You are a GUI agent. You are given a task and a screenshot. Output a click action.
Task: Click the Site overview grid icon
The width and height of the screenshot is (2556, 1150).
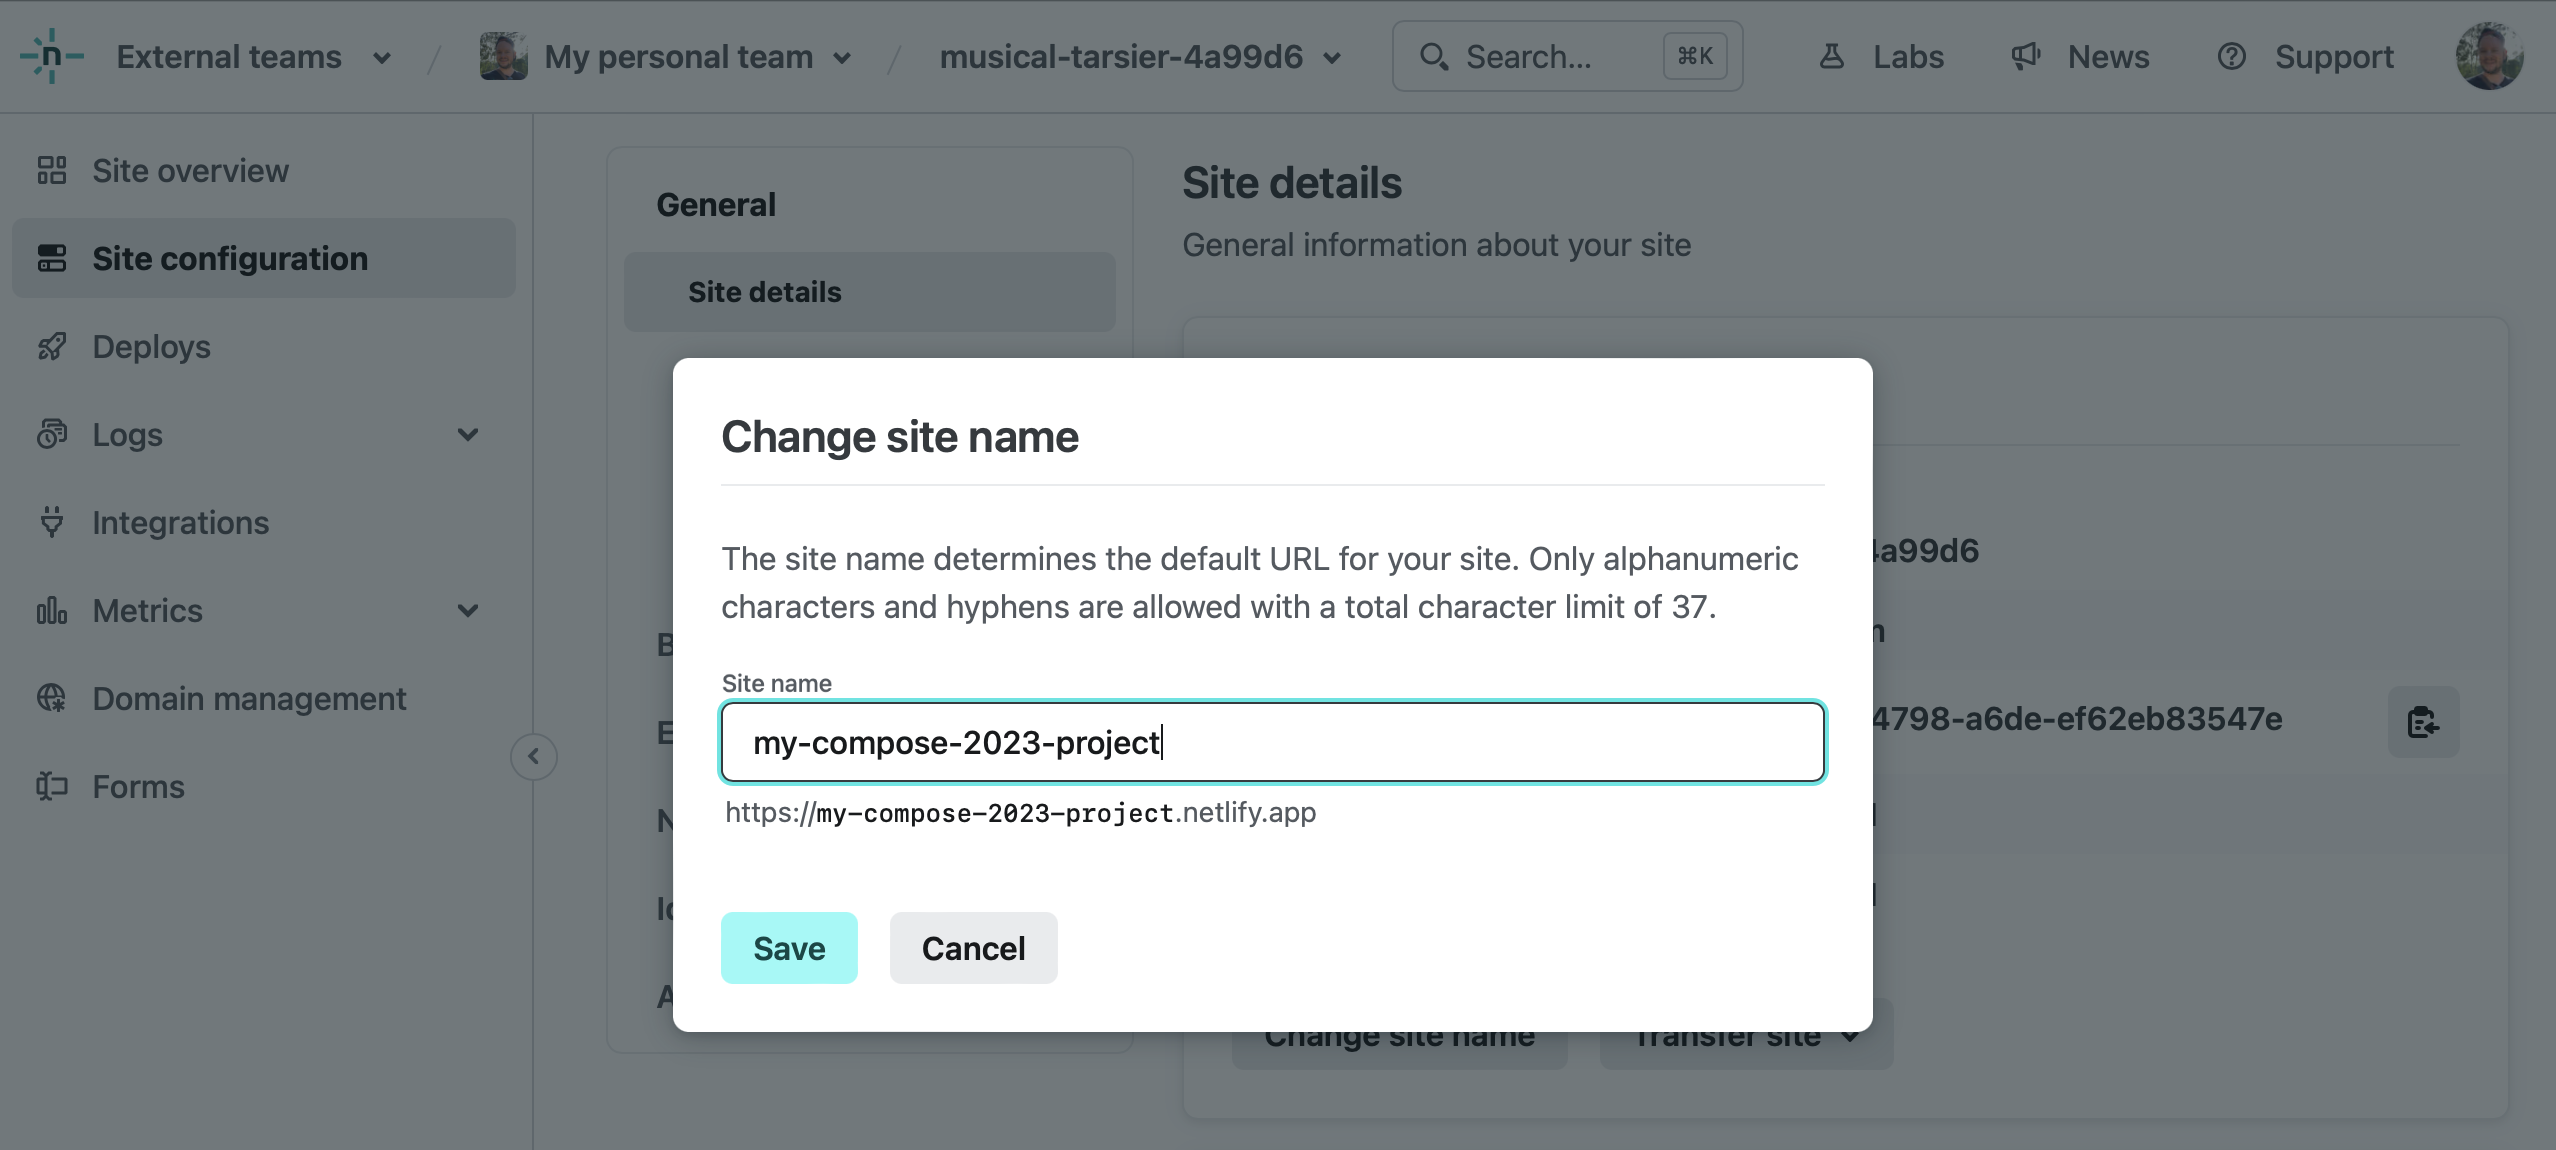[x=52, y=171]
